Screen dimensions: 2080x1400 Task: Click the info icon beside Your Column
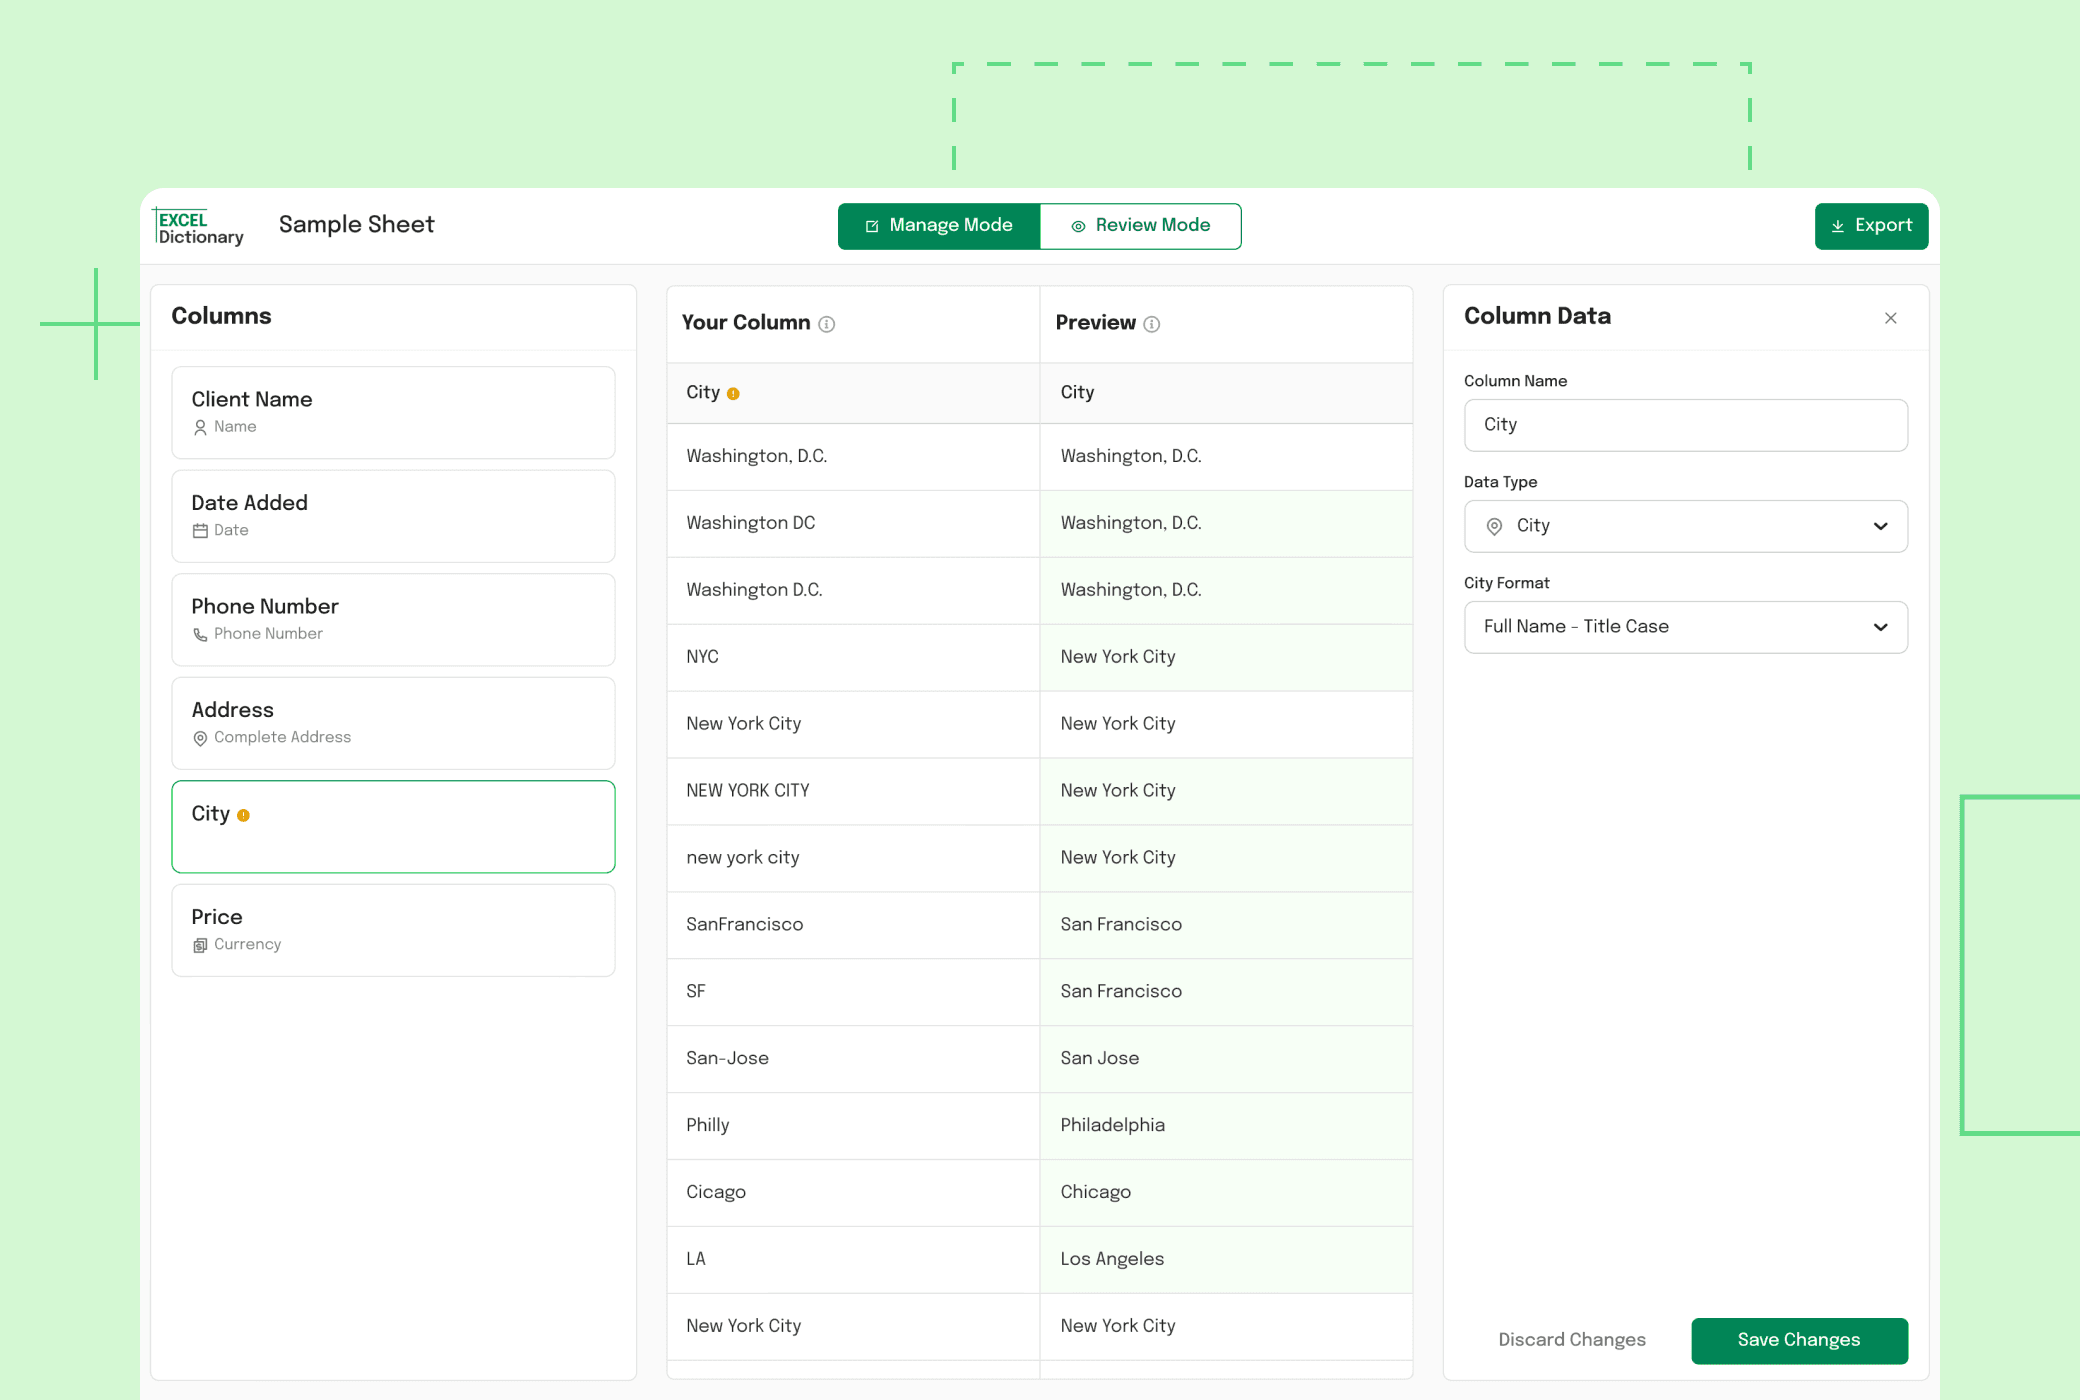(x=826, y=324)
